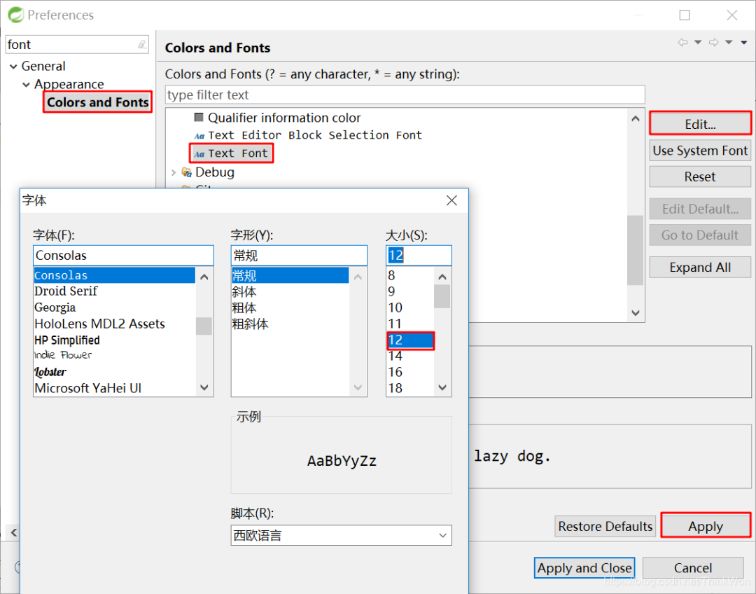Click the Cancel button
Viewport: 756px width, 594px height.
pyautogui.click(x=693, y=568)
